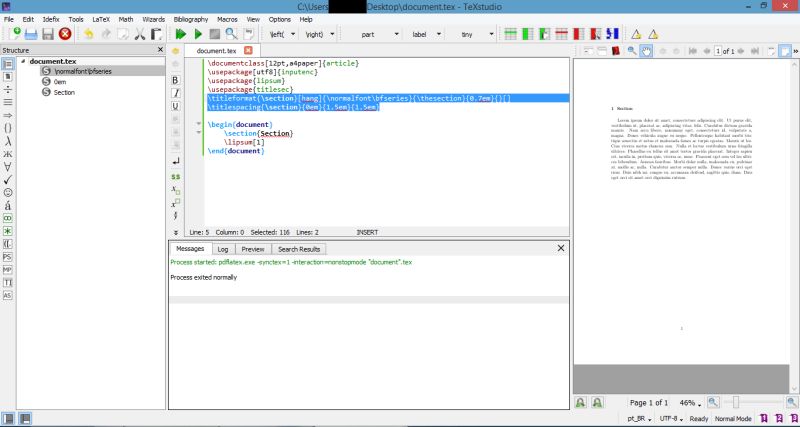Jump to bookmark 1 in status bar
This screenshot has width=800, height=427.
tap(764, 418)
